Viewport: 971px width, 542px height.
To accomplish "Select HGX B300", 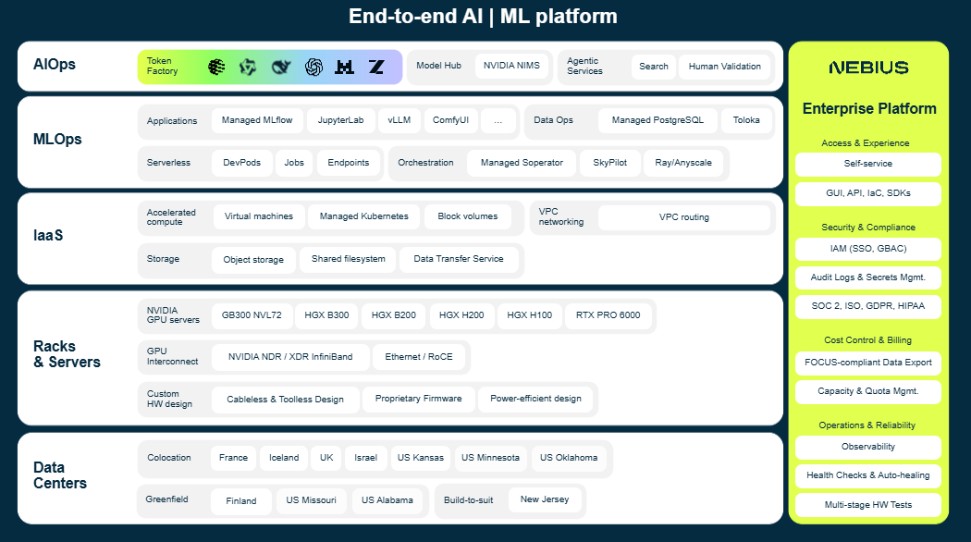I will (326, 315).
